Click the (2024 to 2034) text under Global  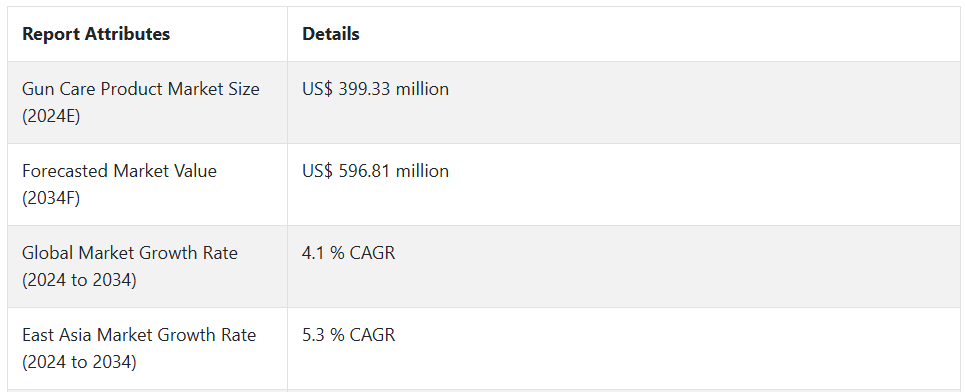pyautogui.click(x=79, y=280)
